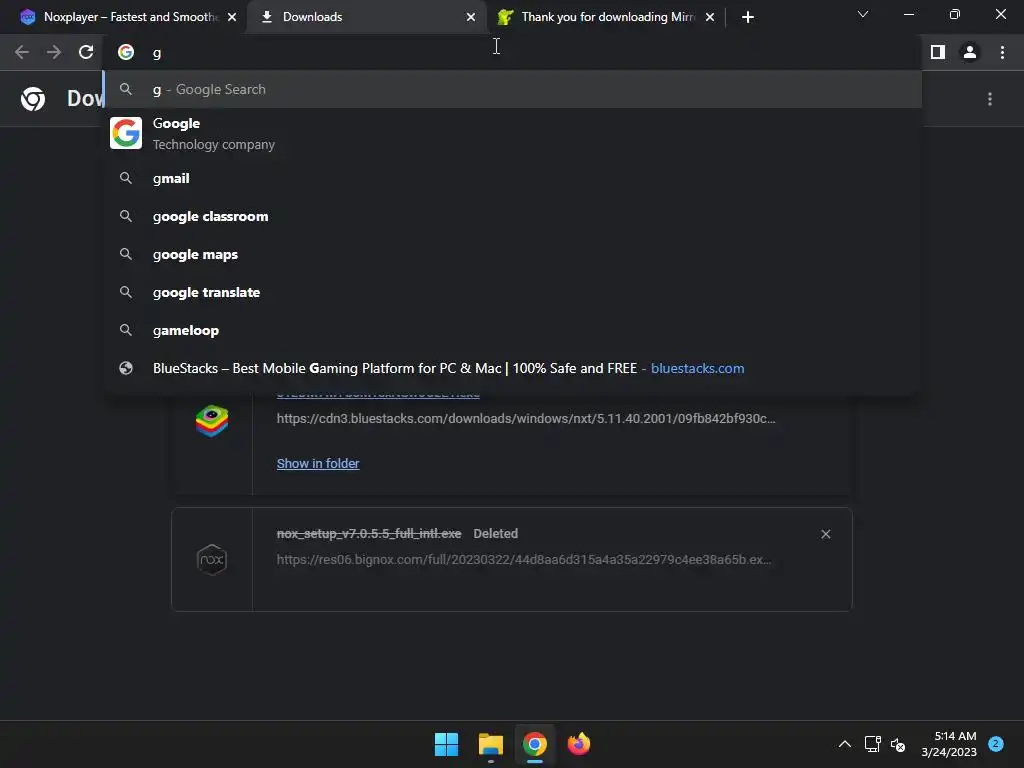This screenshot has width=1024, height=768.
Task: Click the muted volume tray icon
Action: 898,744
